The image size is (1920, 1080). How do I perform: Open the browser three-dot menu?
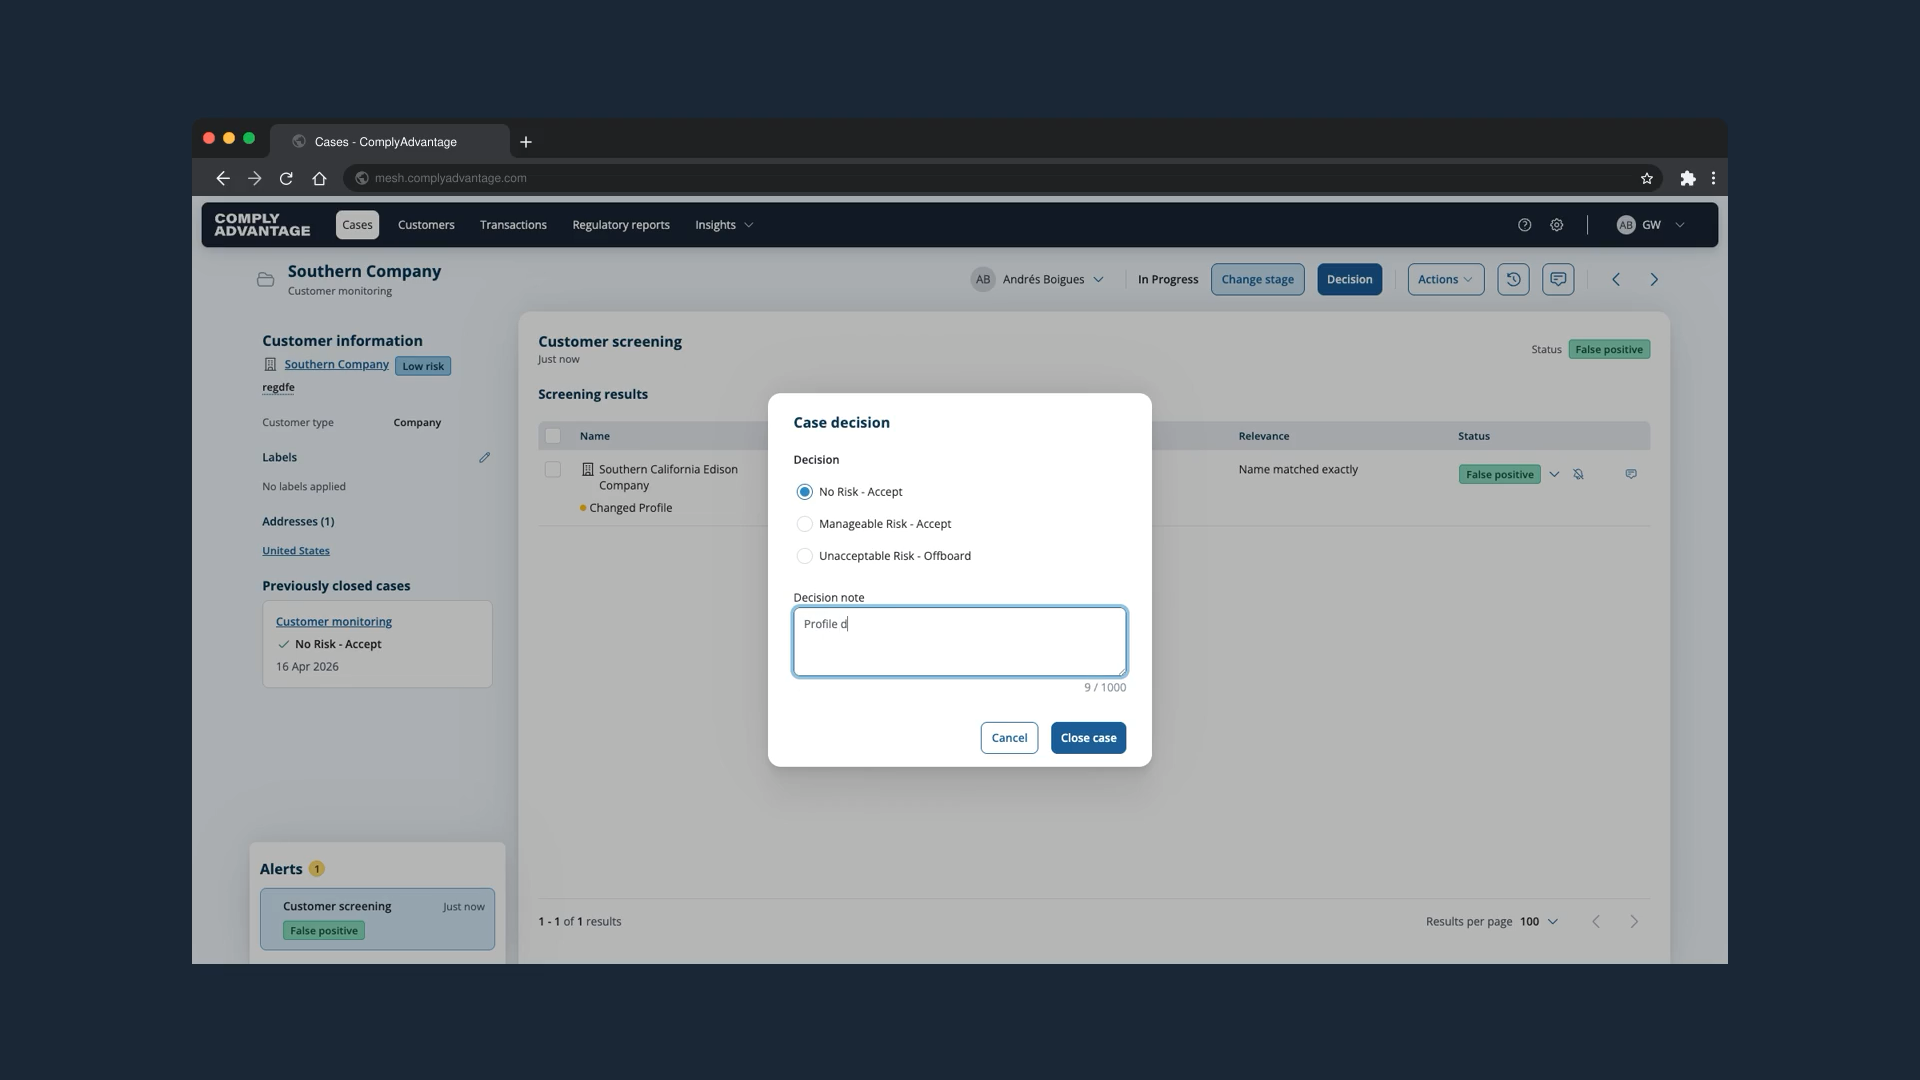tap(1713, 178)
